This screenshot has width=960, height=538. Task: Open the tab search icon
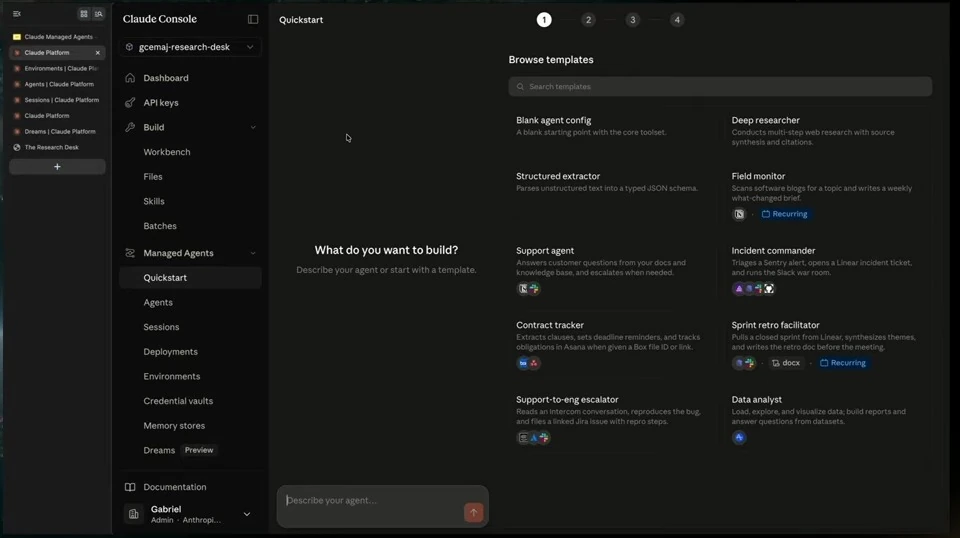pyautogui.click(x=99, y=13)
